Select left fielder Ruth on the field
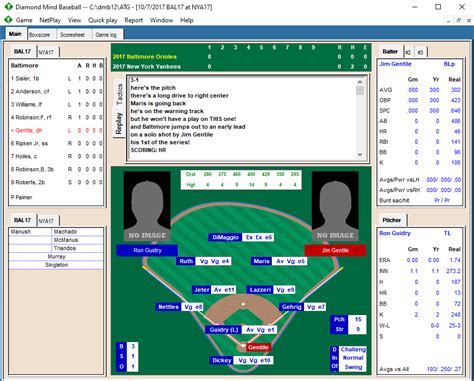The height and width of the screenshot is (381, 474). point(204,261)
